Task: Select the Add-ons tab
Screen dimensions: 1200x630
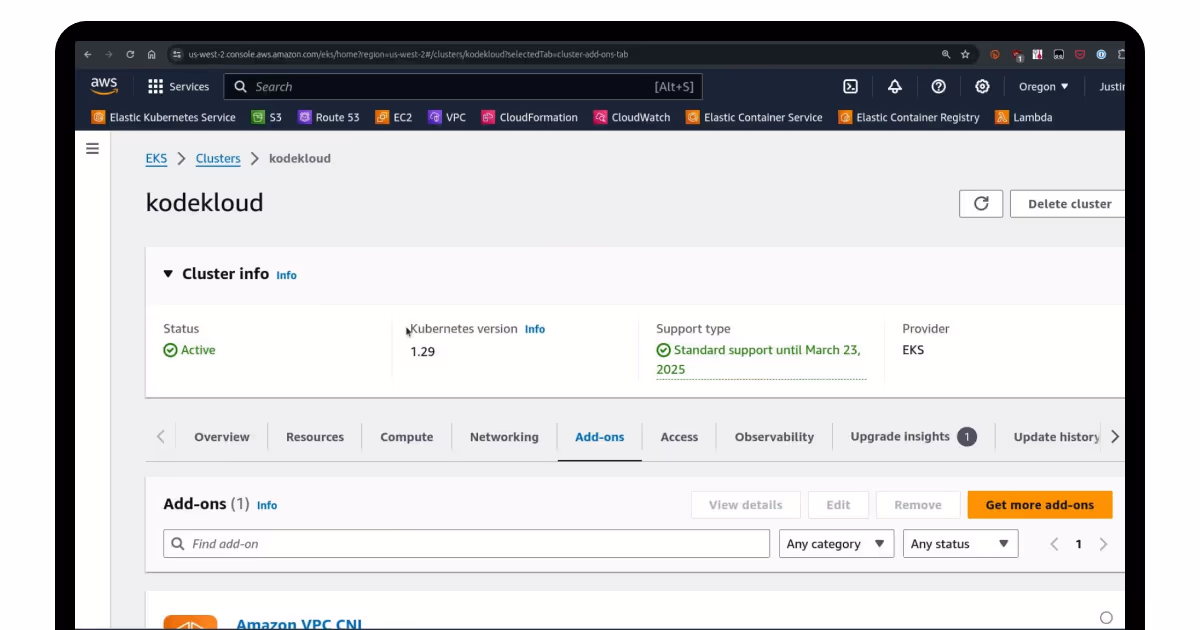Action: (x=600, y=437)
